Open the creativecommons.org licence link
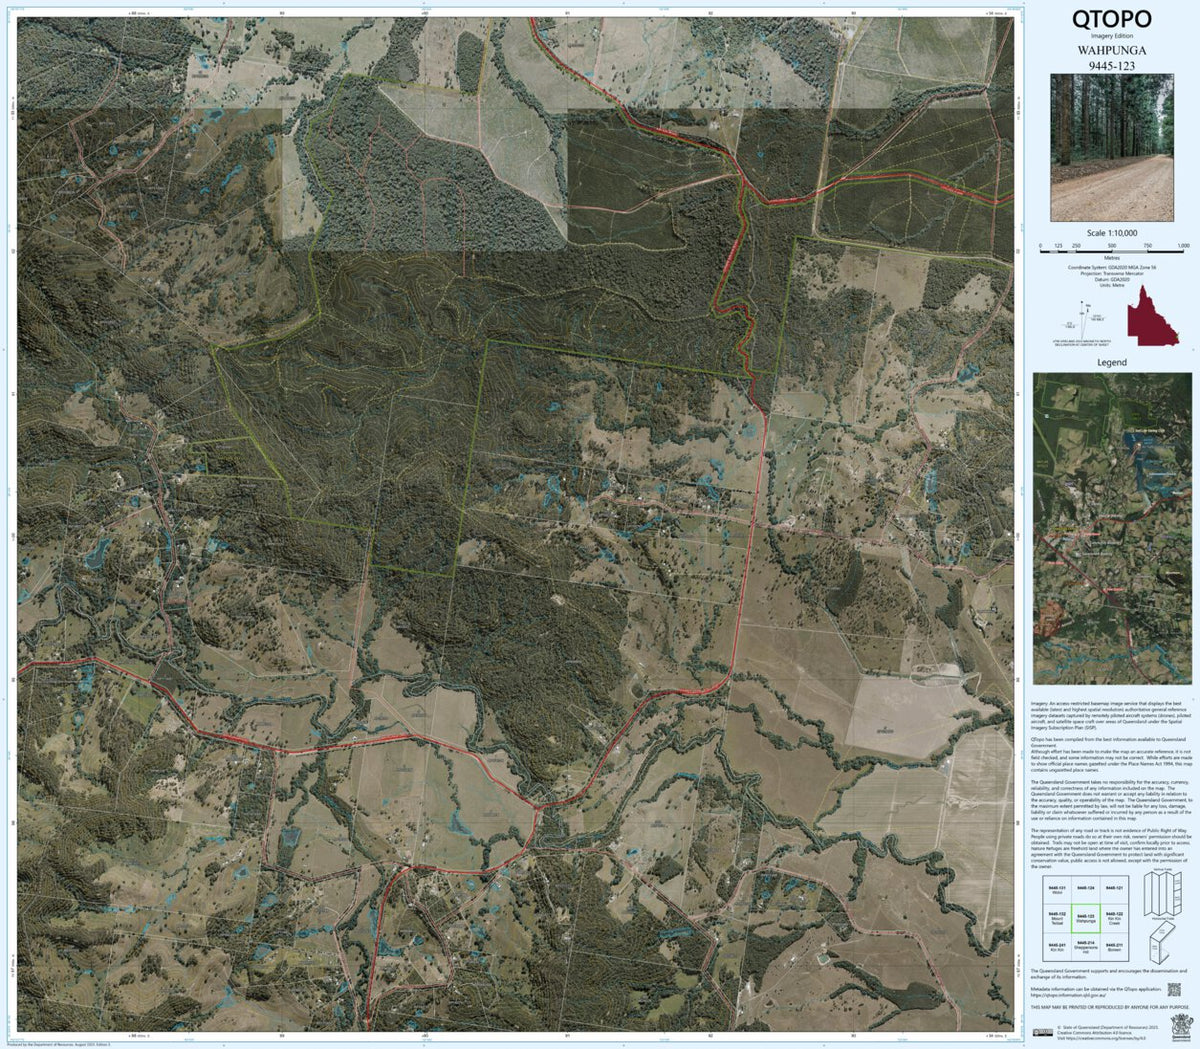Viewport: 1200px width, 1049px height. click(x=1101, y=1037)
